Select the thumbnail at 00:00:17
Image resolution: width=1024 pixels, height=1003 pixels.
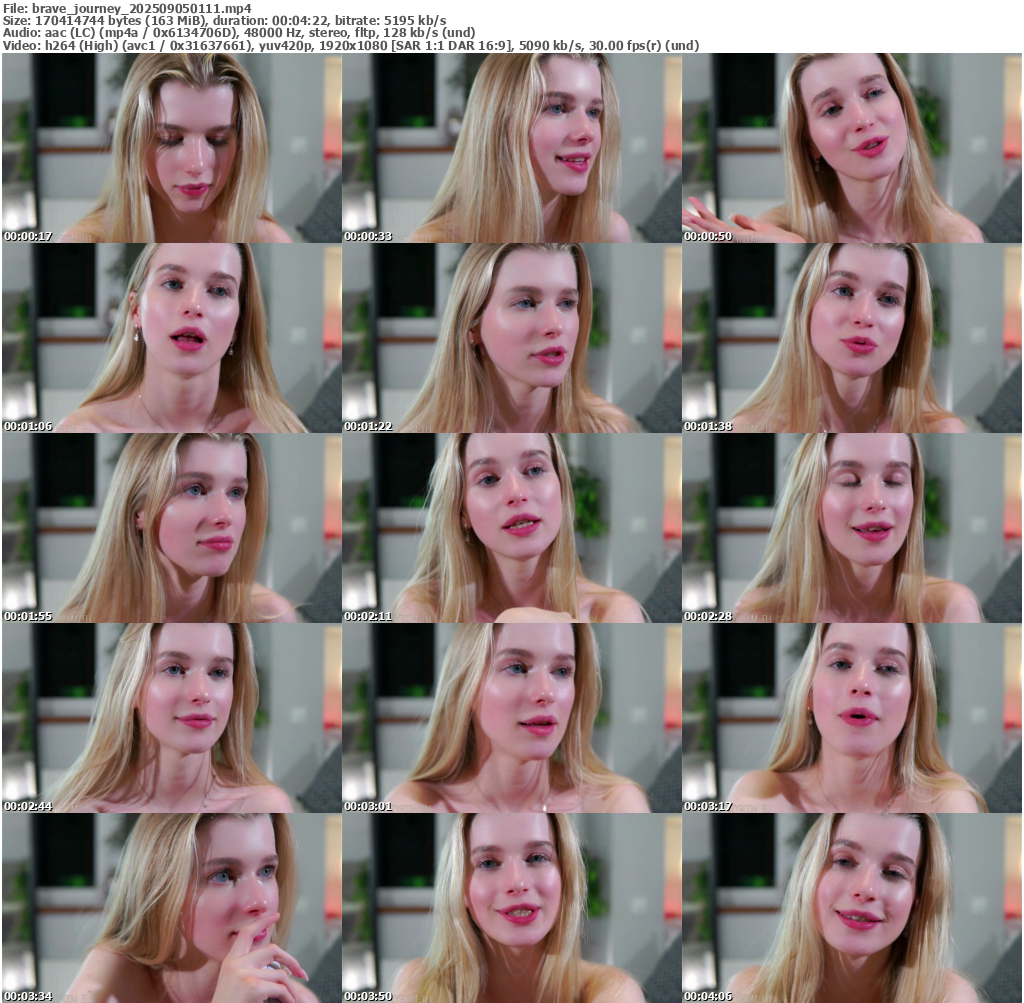click(172, 148)
